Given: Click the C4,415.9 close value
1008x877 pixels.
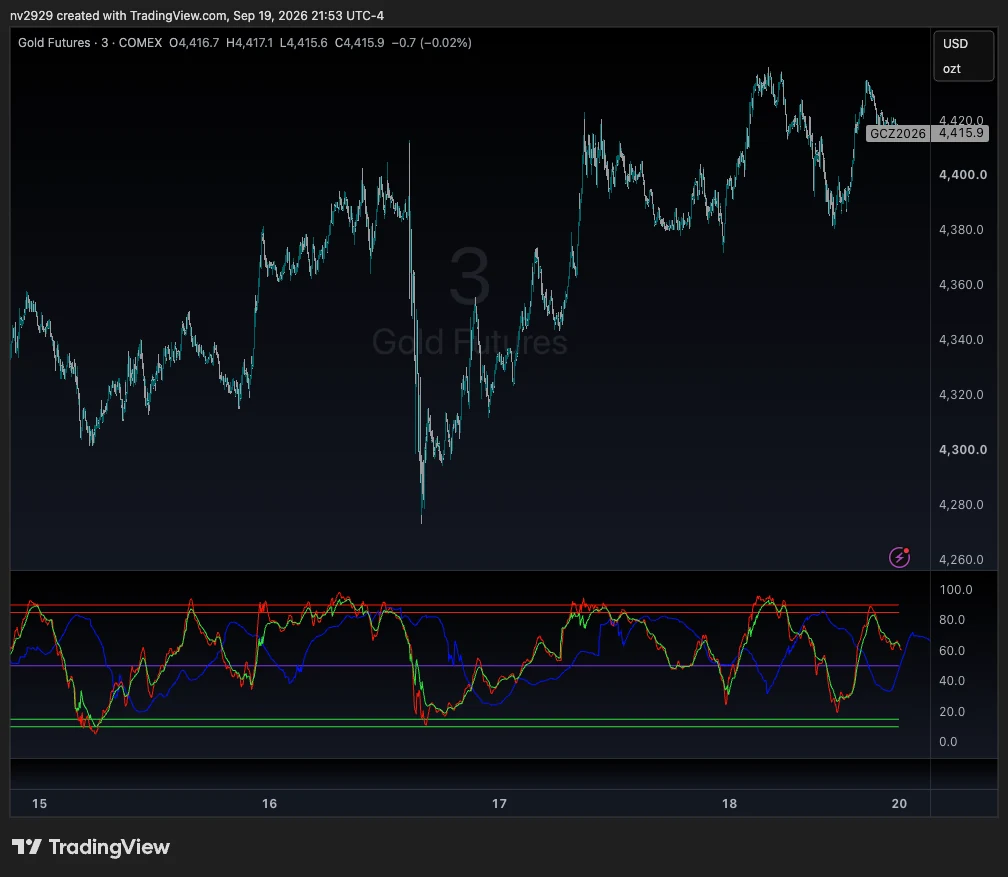Looking at the screenshot, I should (359, 42).
